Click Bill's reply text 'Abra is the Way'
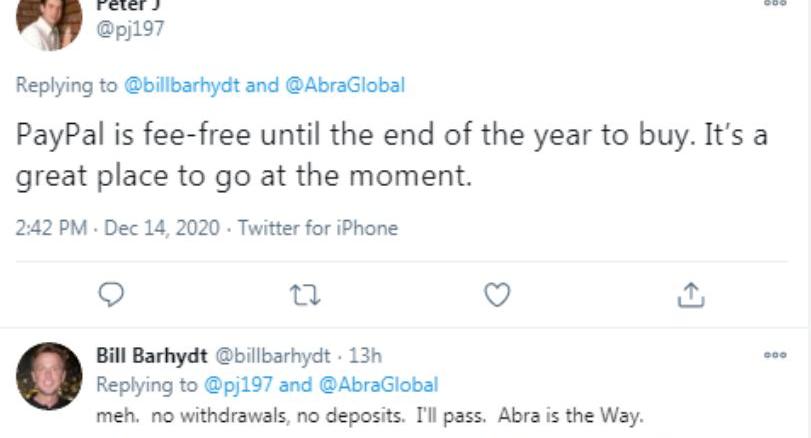The image size is (811, 438). [570, 416]
